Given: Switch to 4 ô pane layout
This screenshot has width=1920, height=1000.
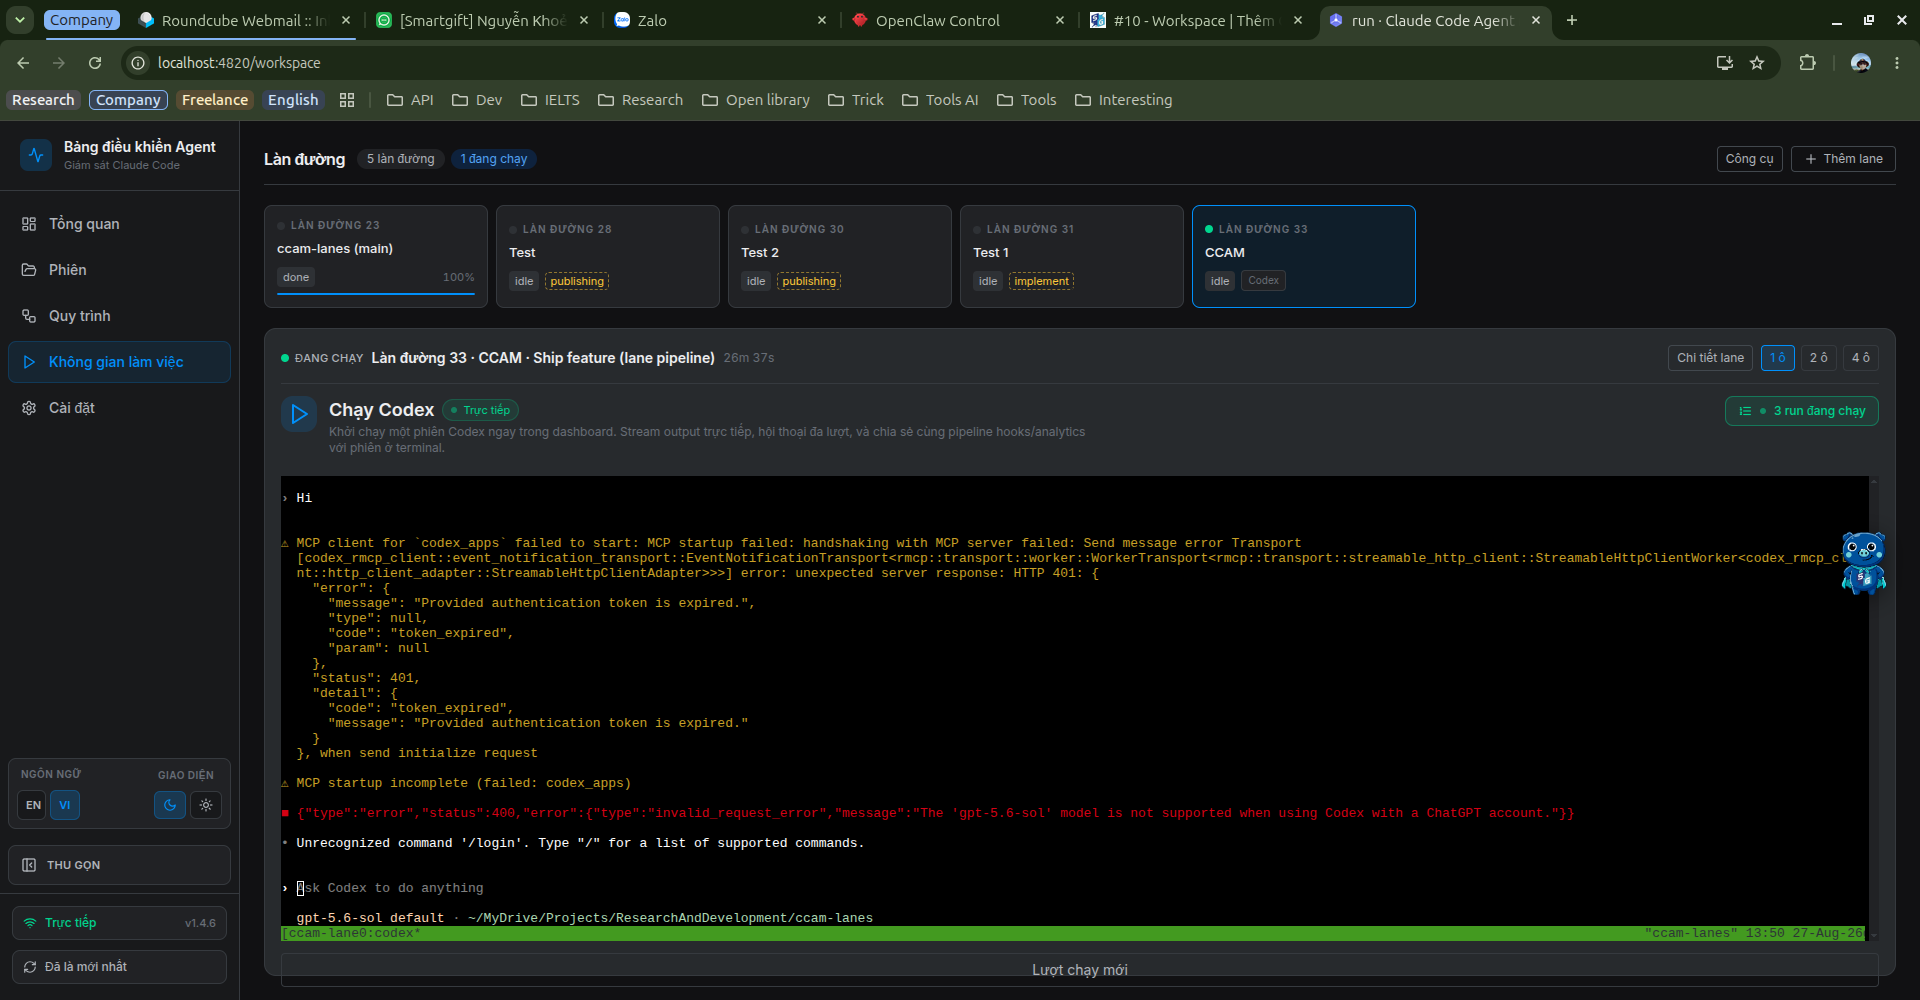Looking at the screenshot, I should tap(1860, 358).
